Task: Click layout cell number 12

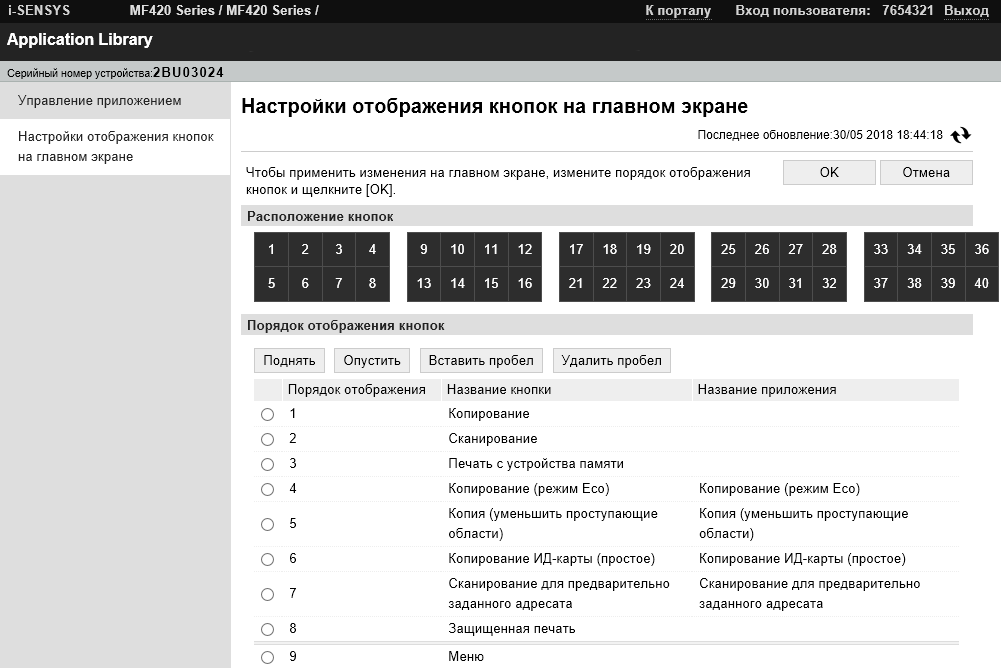Action: 525,250
